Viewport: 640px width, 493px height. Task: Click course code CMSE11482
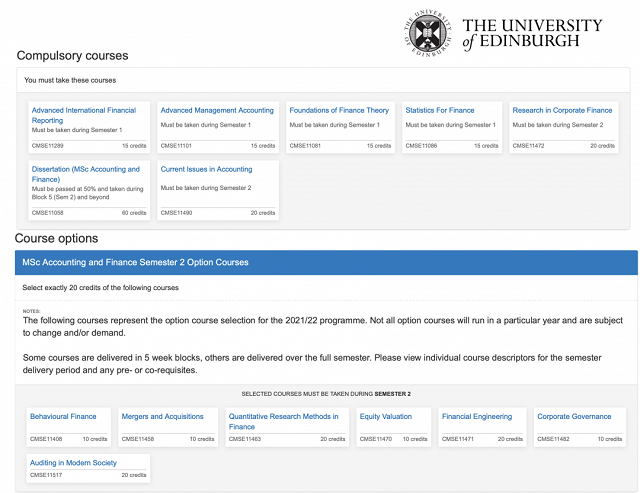(x=553, y=439)
